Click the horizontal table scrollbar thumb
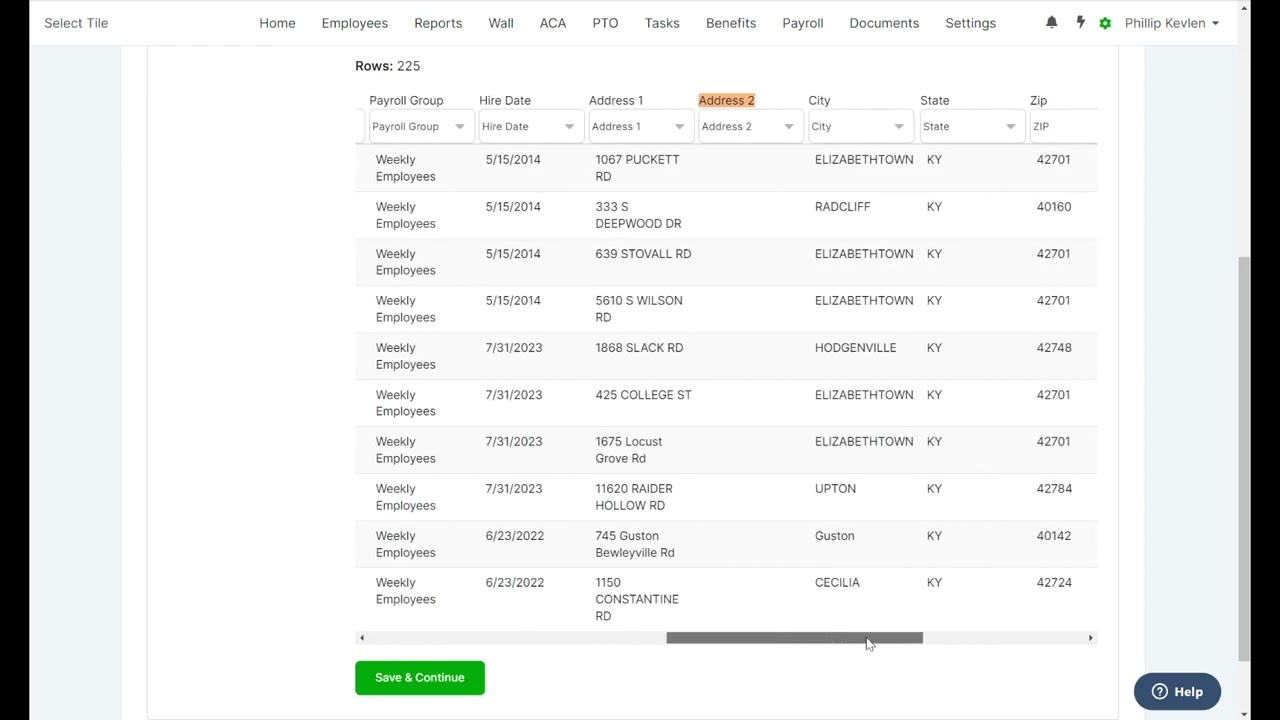The image size is (1280, 720). tap(794, 638)
